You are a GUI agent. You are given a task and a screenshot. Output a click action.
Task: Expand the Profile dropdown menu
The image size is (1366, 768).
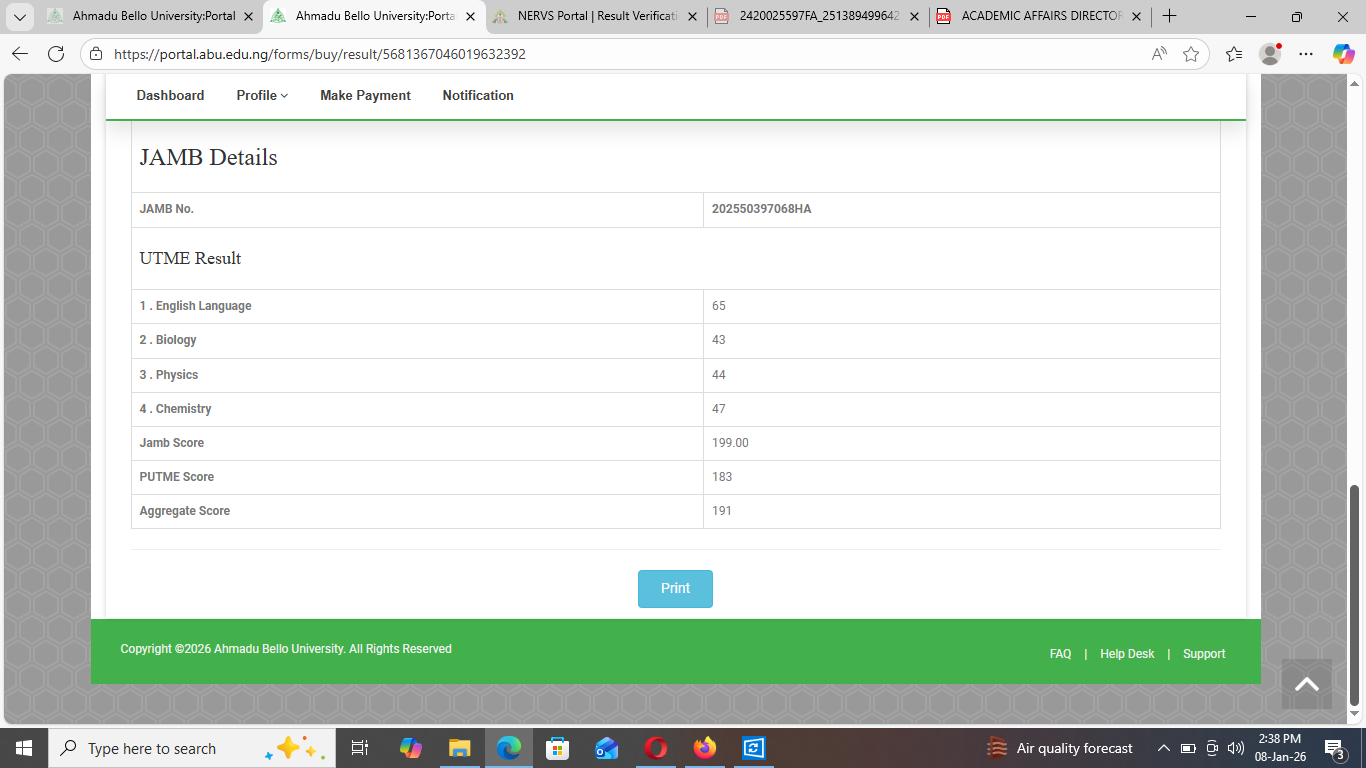click(262, 96)
